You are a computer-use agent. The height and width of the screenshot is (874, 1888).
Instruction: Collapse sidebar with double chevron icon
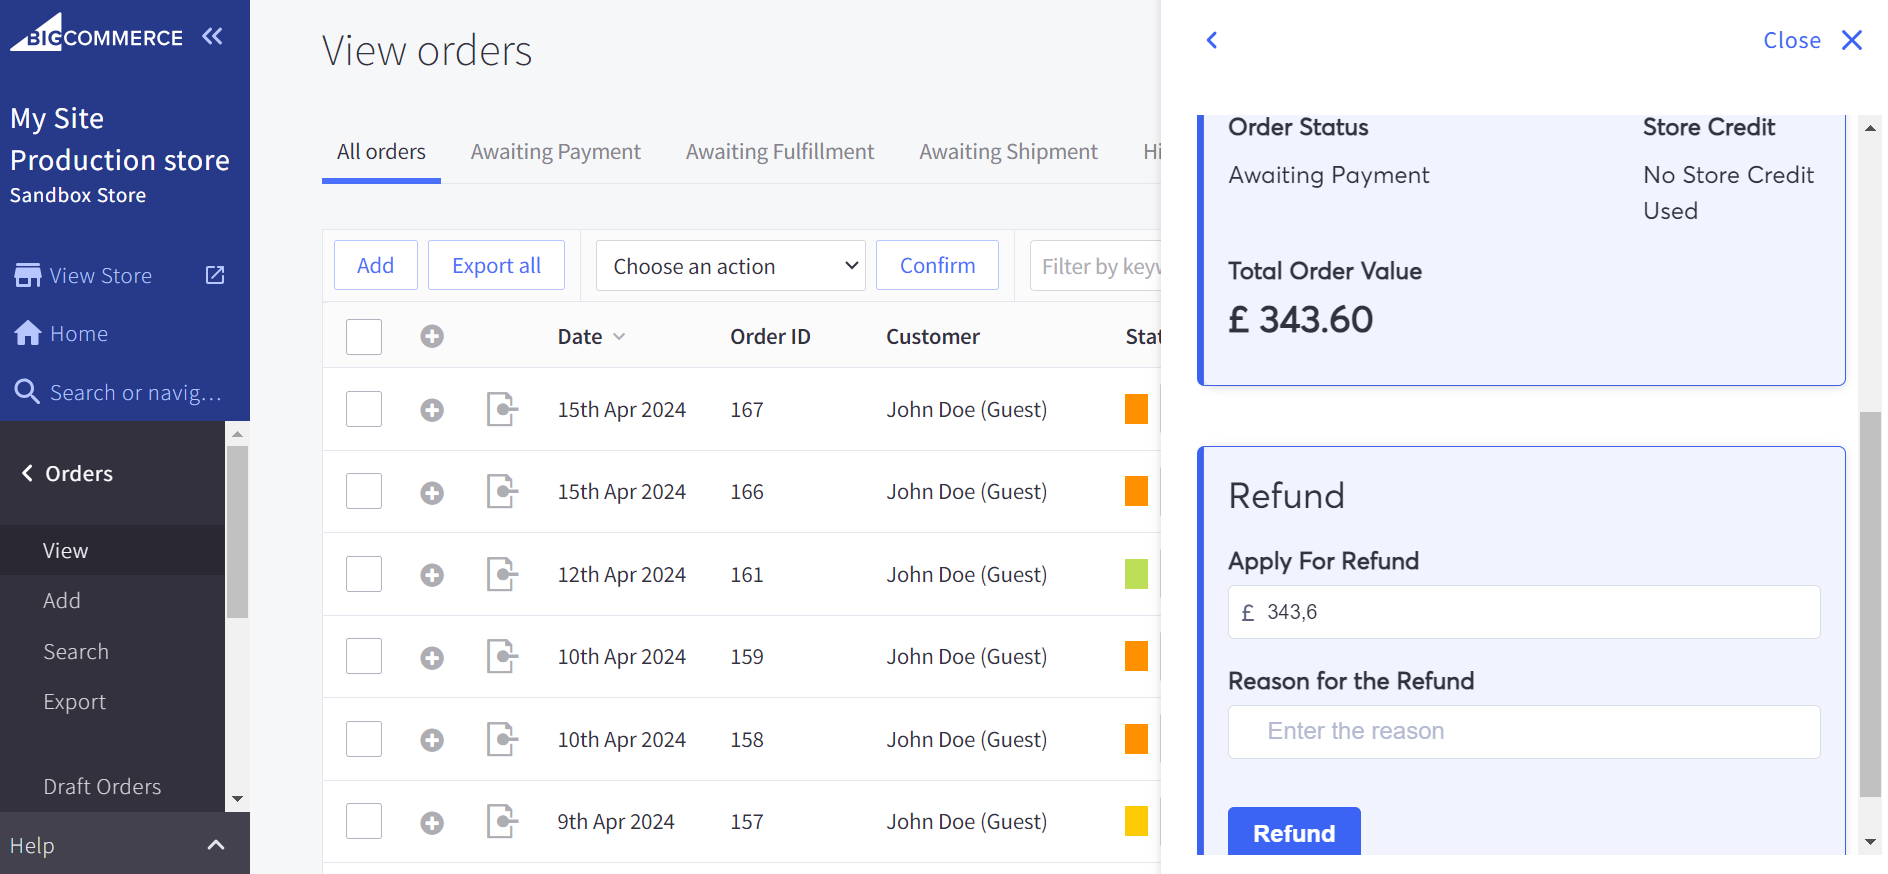click(x=212, y=37)
